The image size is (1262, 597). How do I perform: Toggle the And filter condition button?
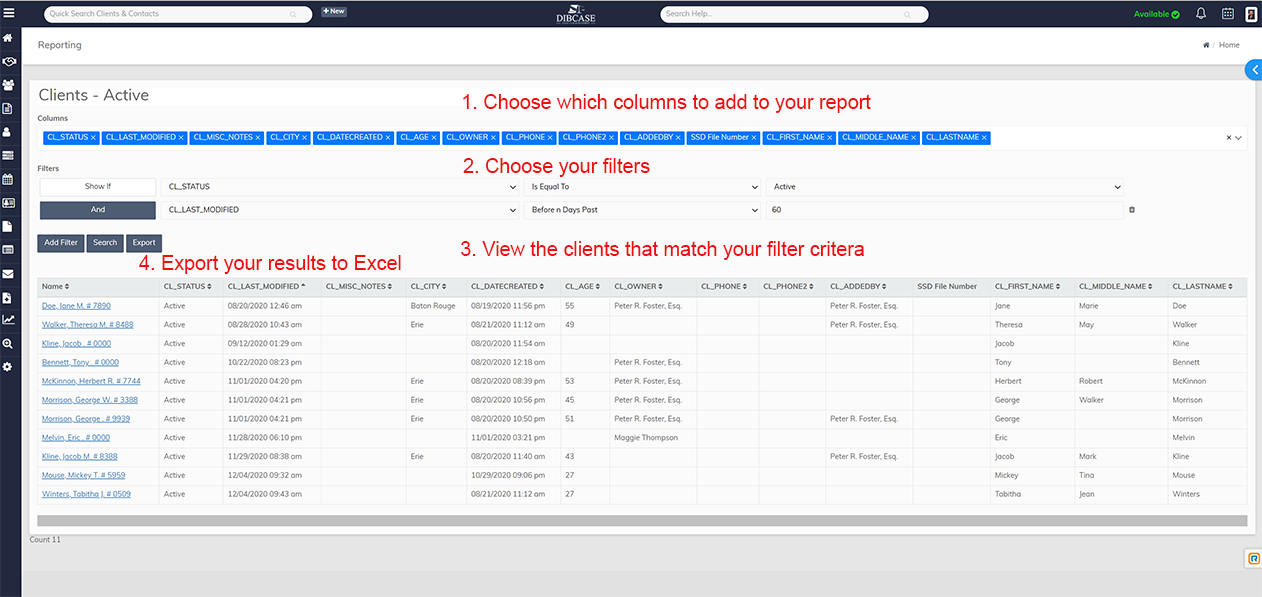(x=97, y=210)
